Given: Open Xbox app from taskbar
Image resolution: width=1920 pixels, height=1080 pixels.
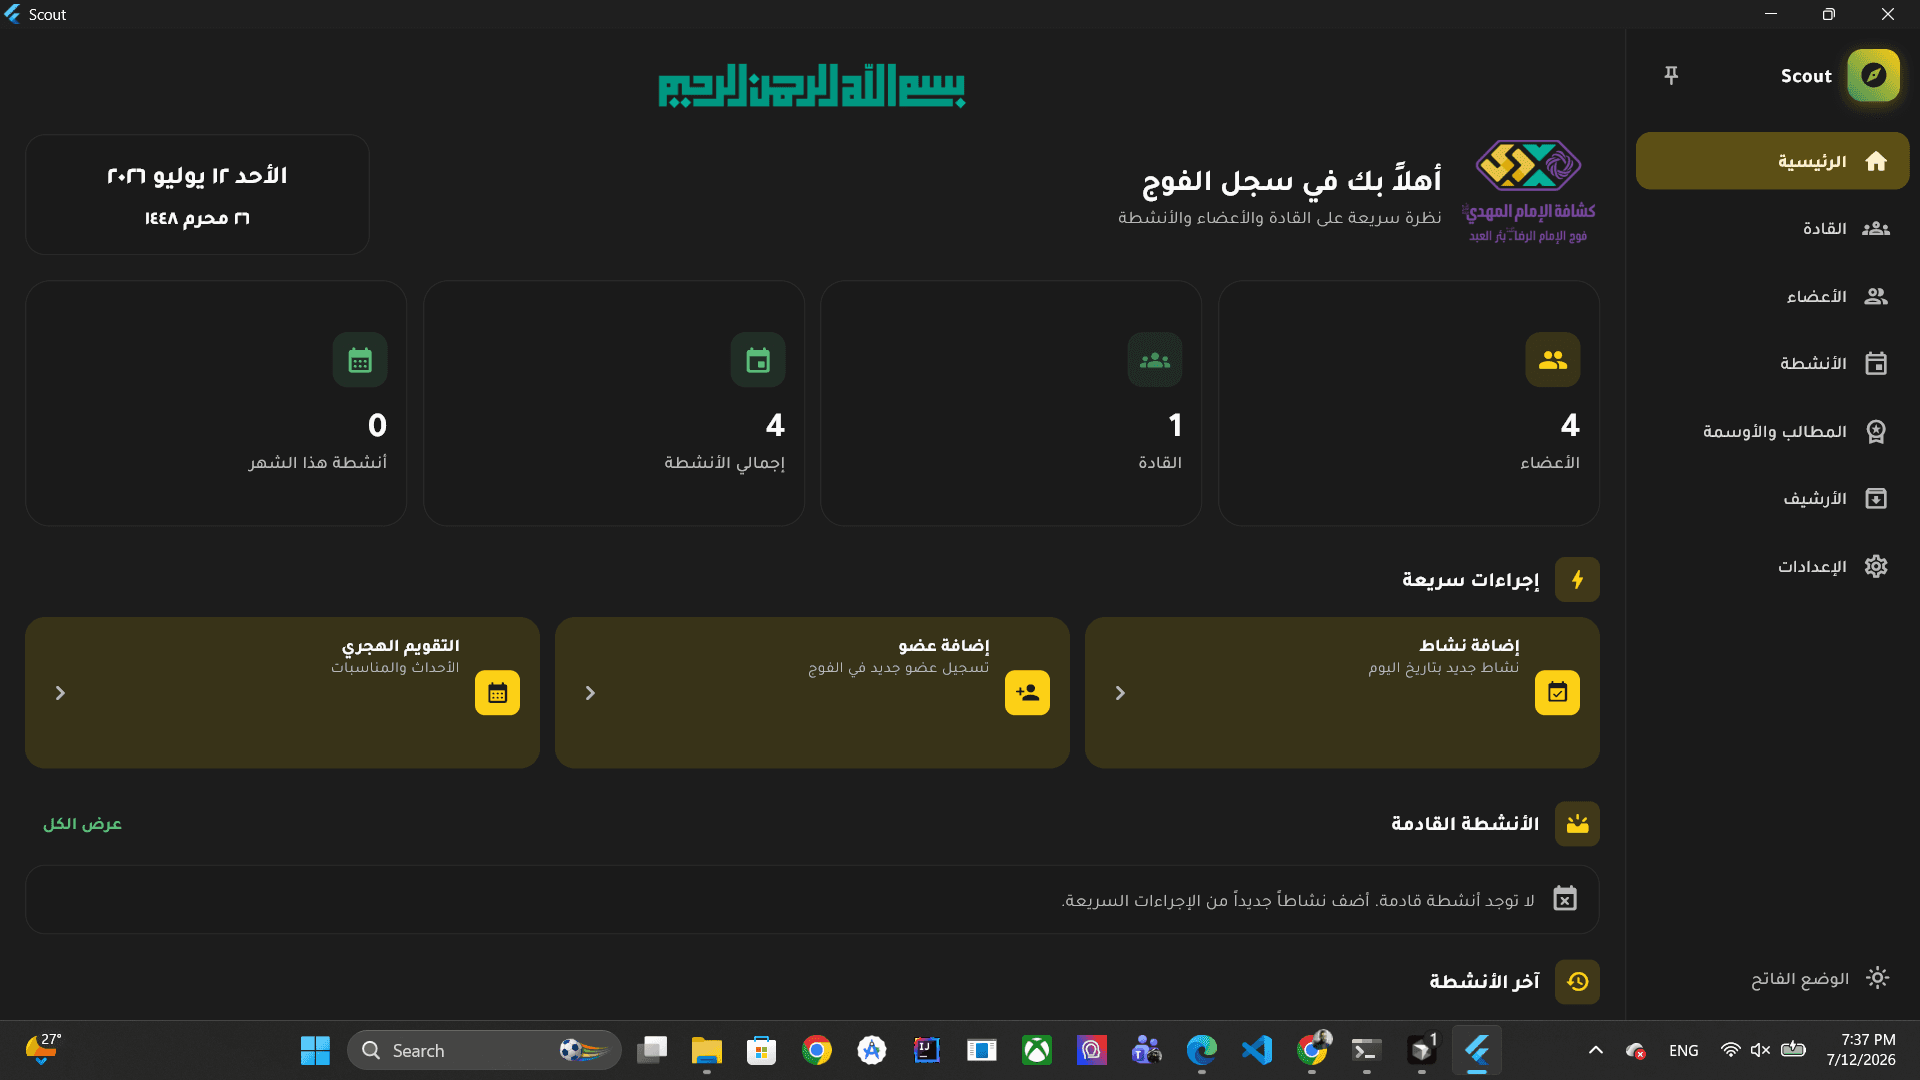Looking at the screenshot, I should coord(1037,1050).
